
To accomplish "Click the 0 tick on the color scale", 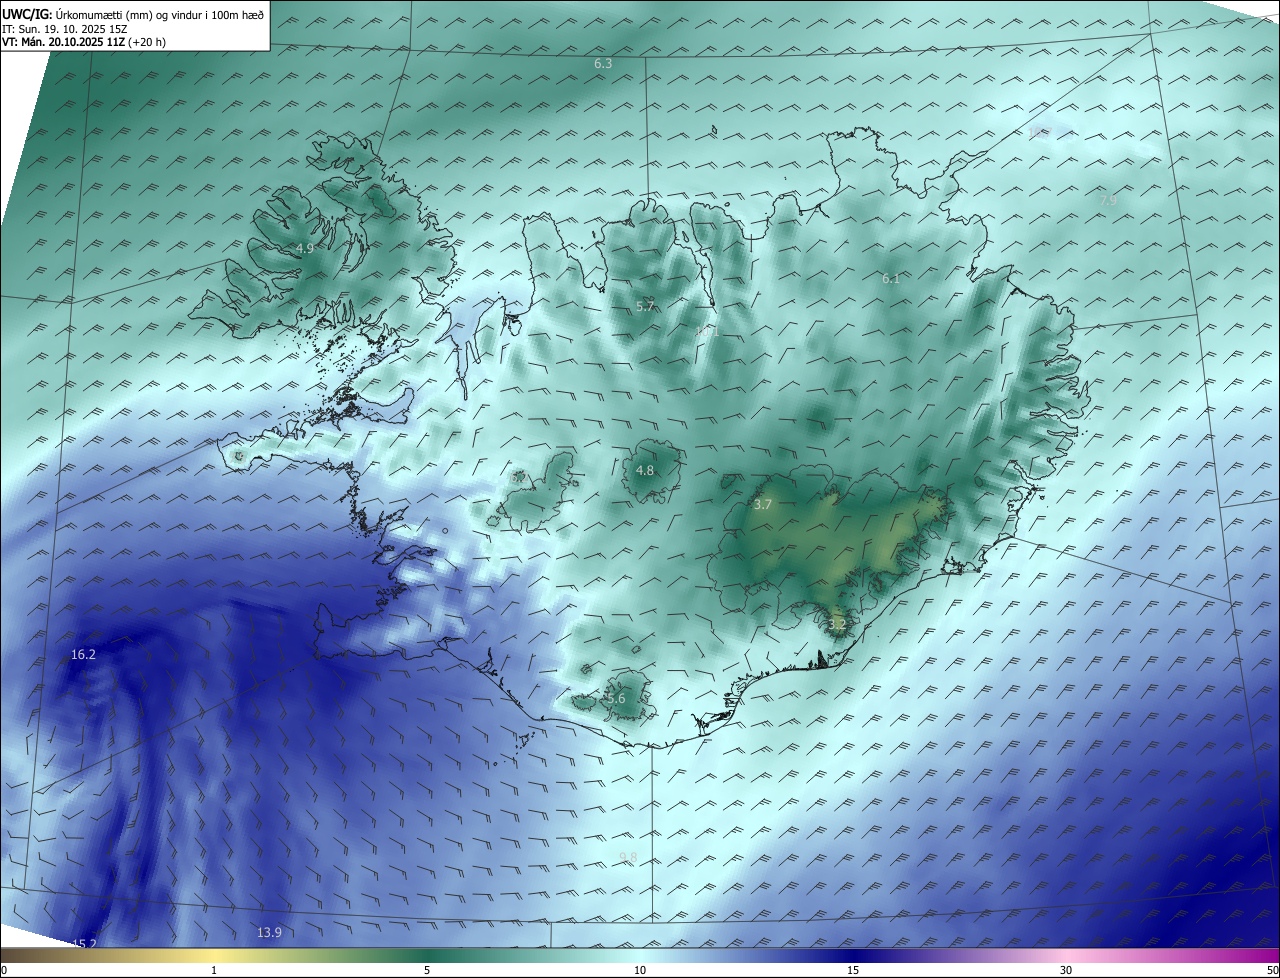I will (x=4, y=970).
